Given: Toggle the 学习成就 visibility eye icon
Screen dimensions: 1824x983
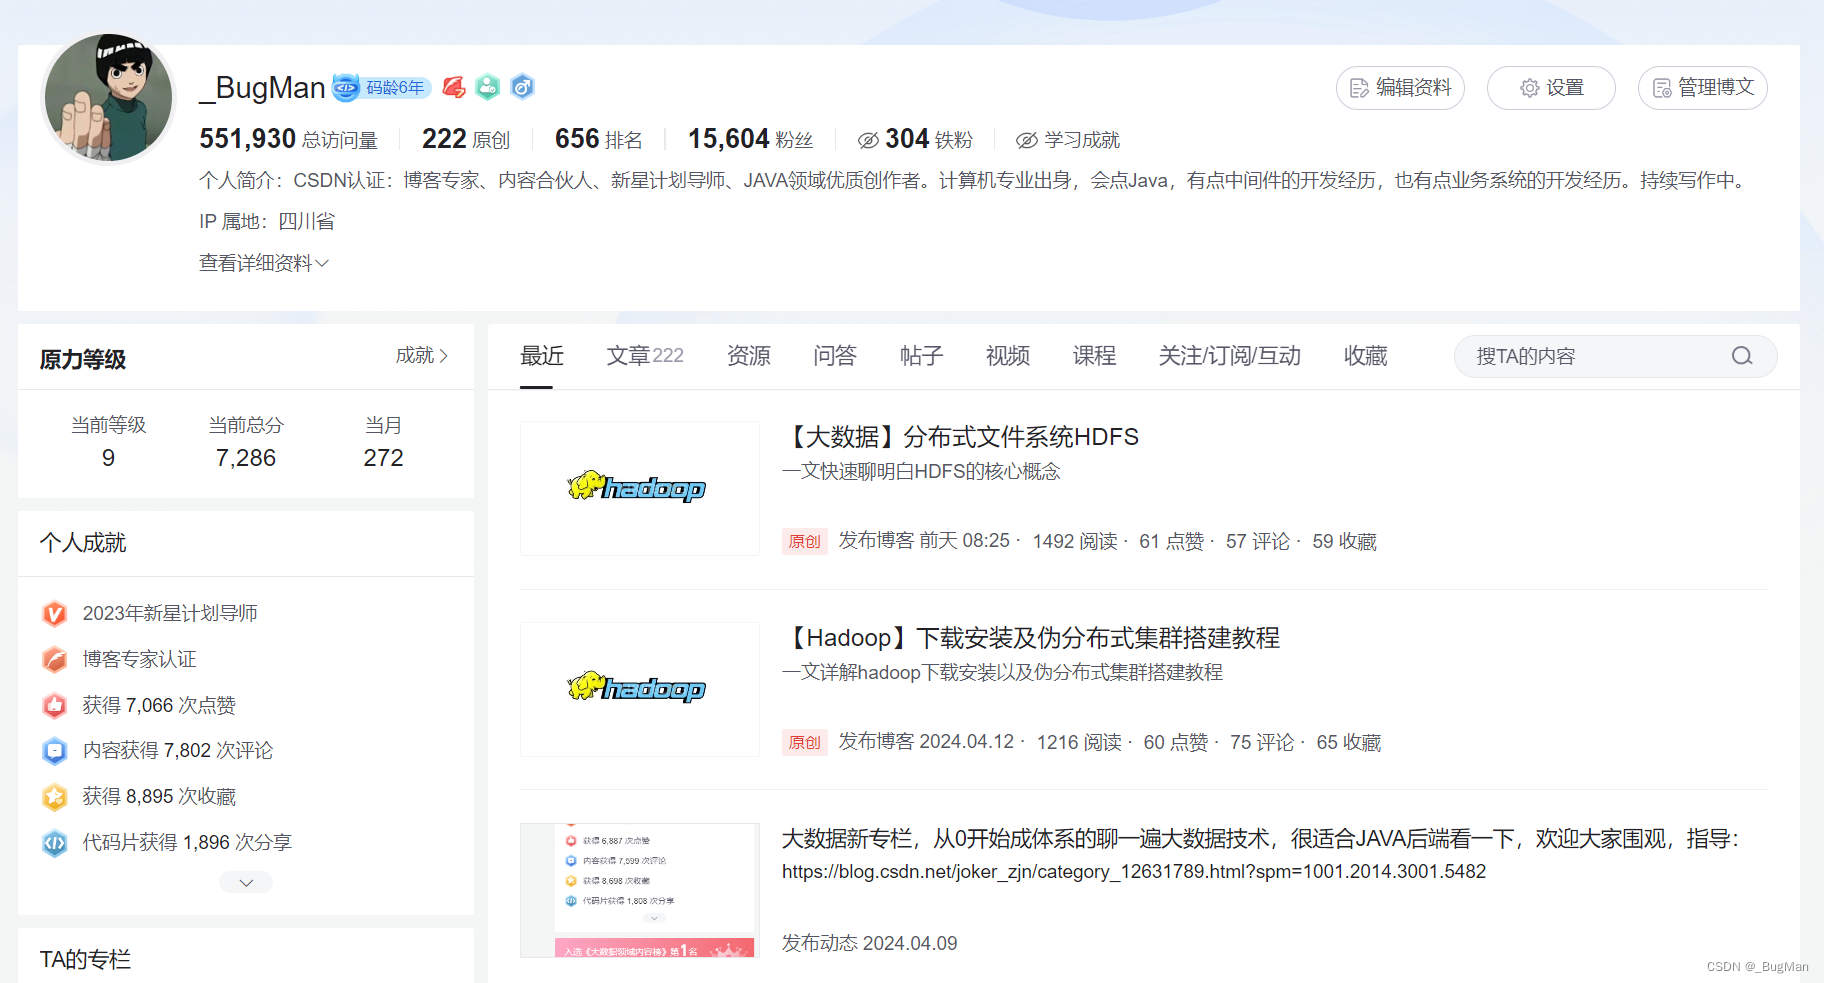Looking at the screenshot, I should (x=1027, y=140).
